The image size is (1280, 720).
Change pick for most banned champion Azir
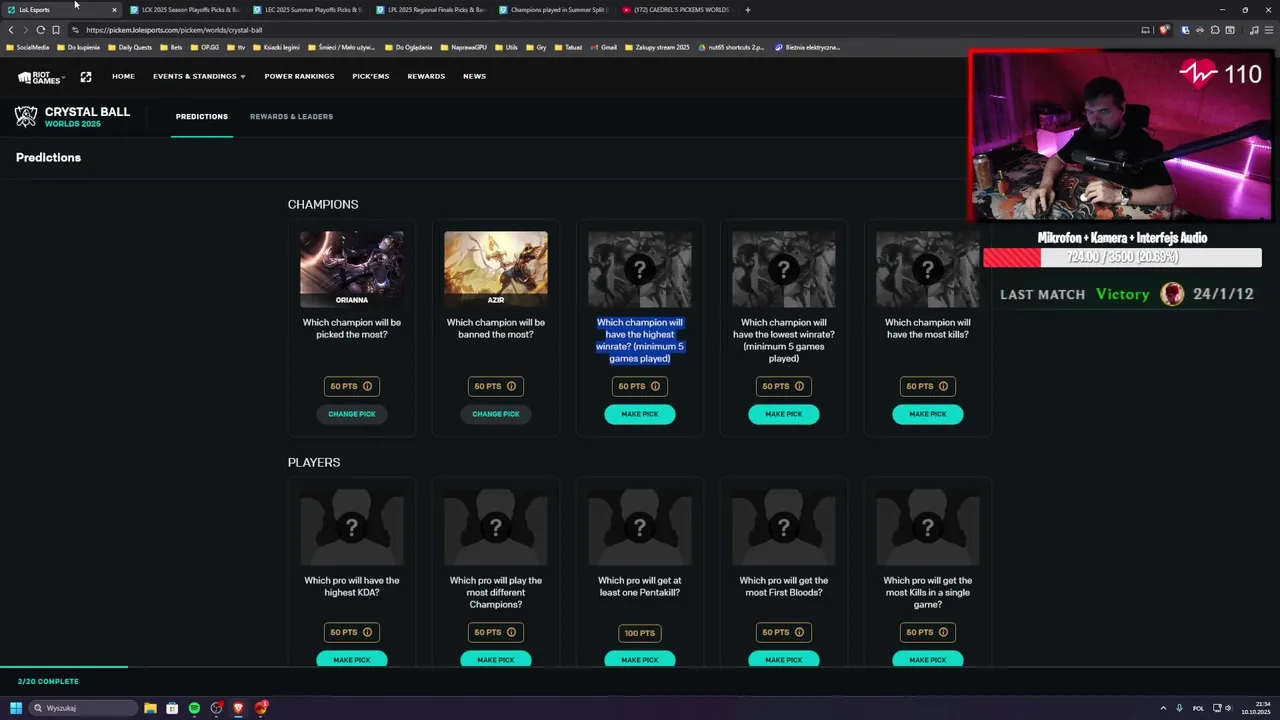(x=496, y=414)
